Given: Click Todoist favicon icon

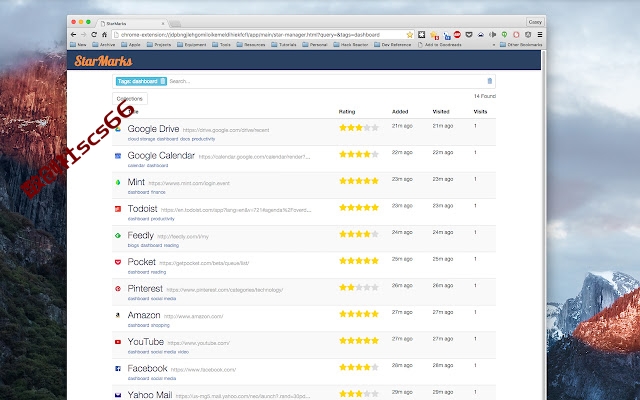Looking at the screenshot, I should pos(118,209).
